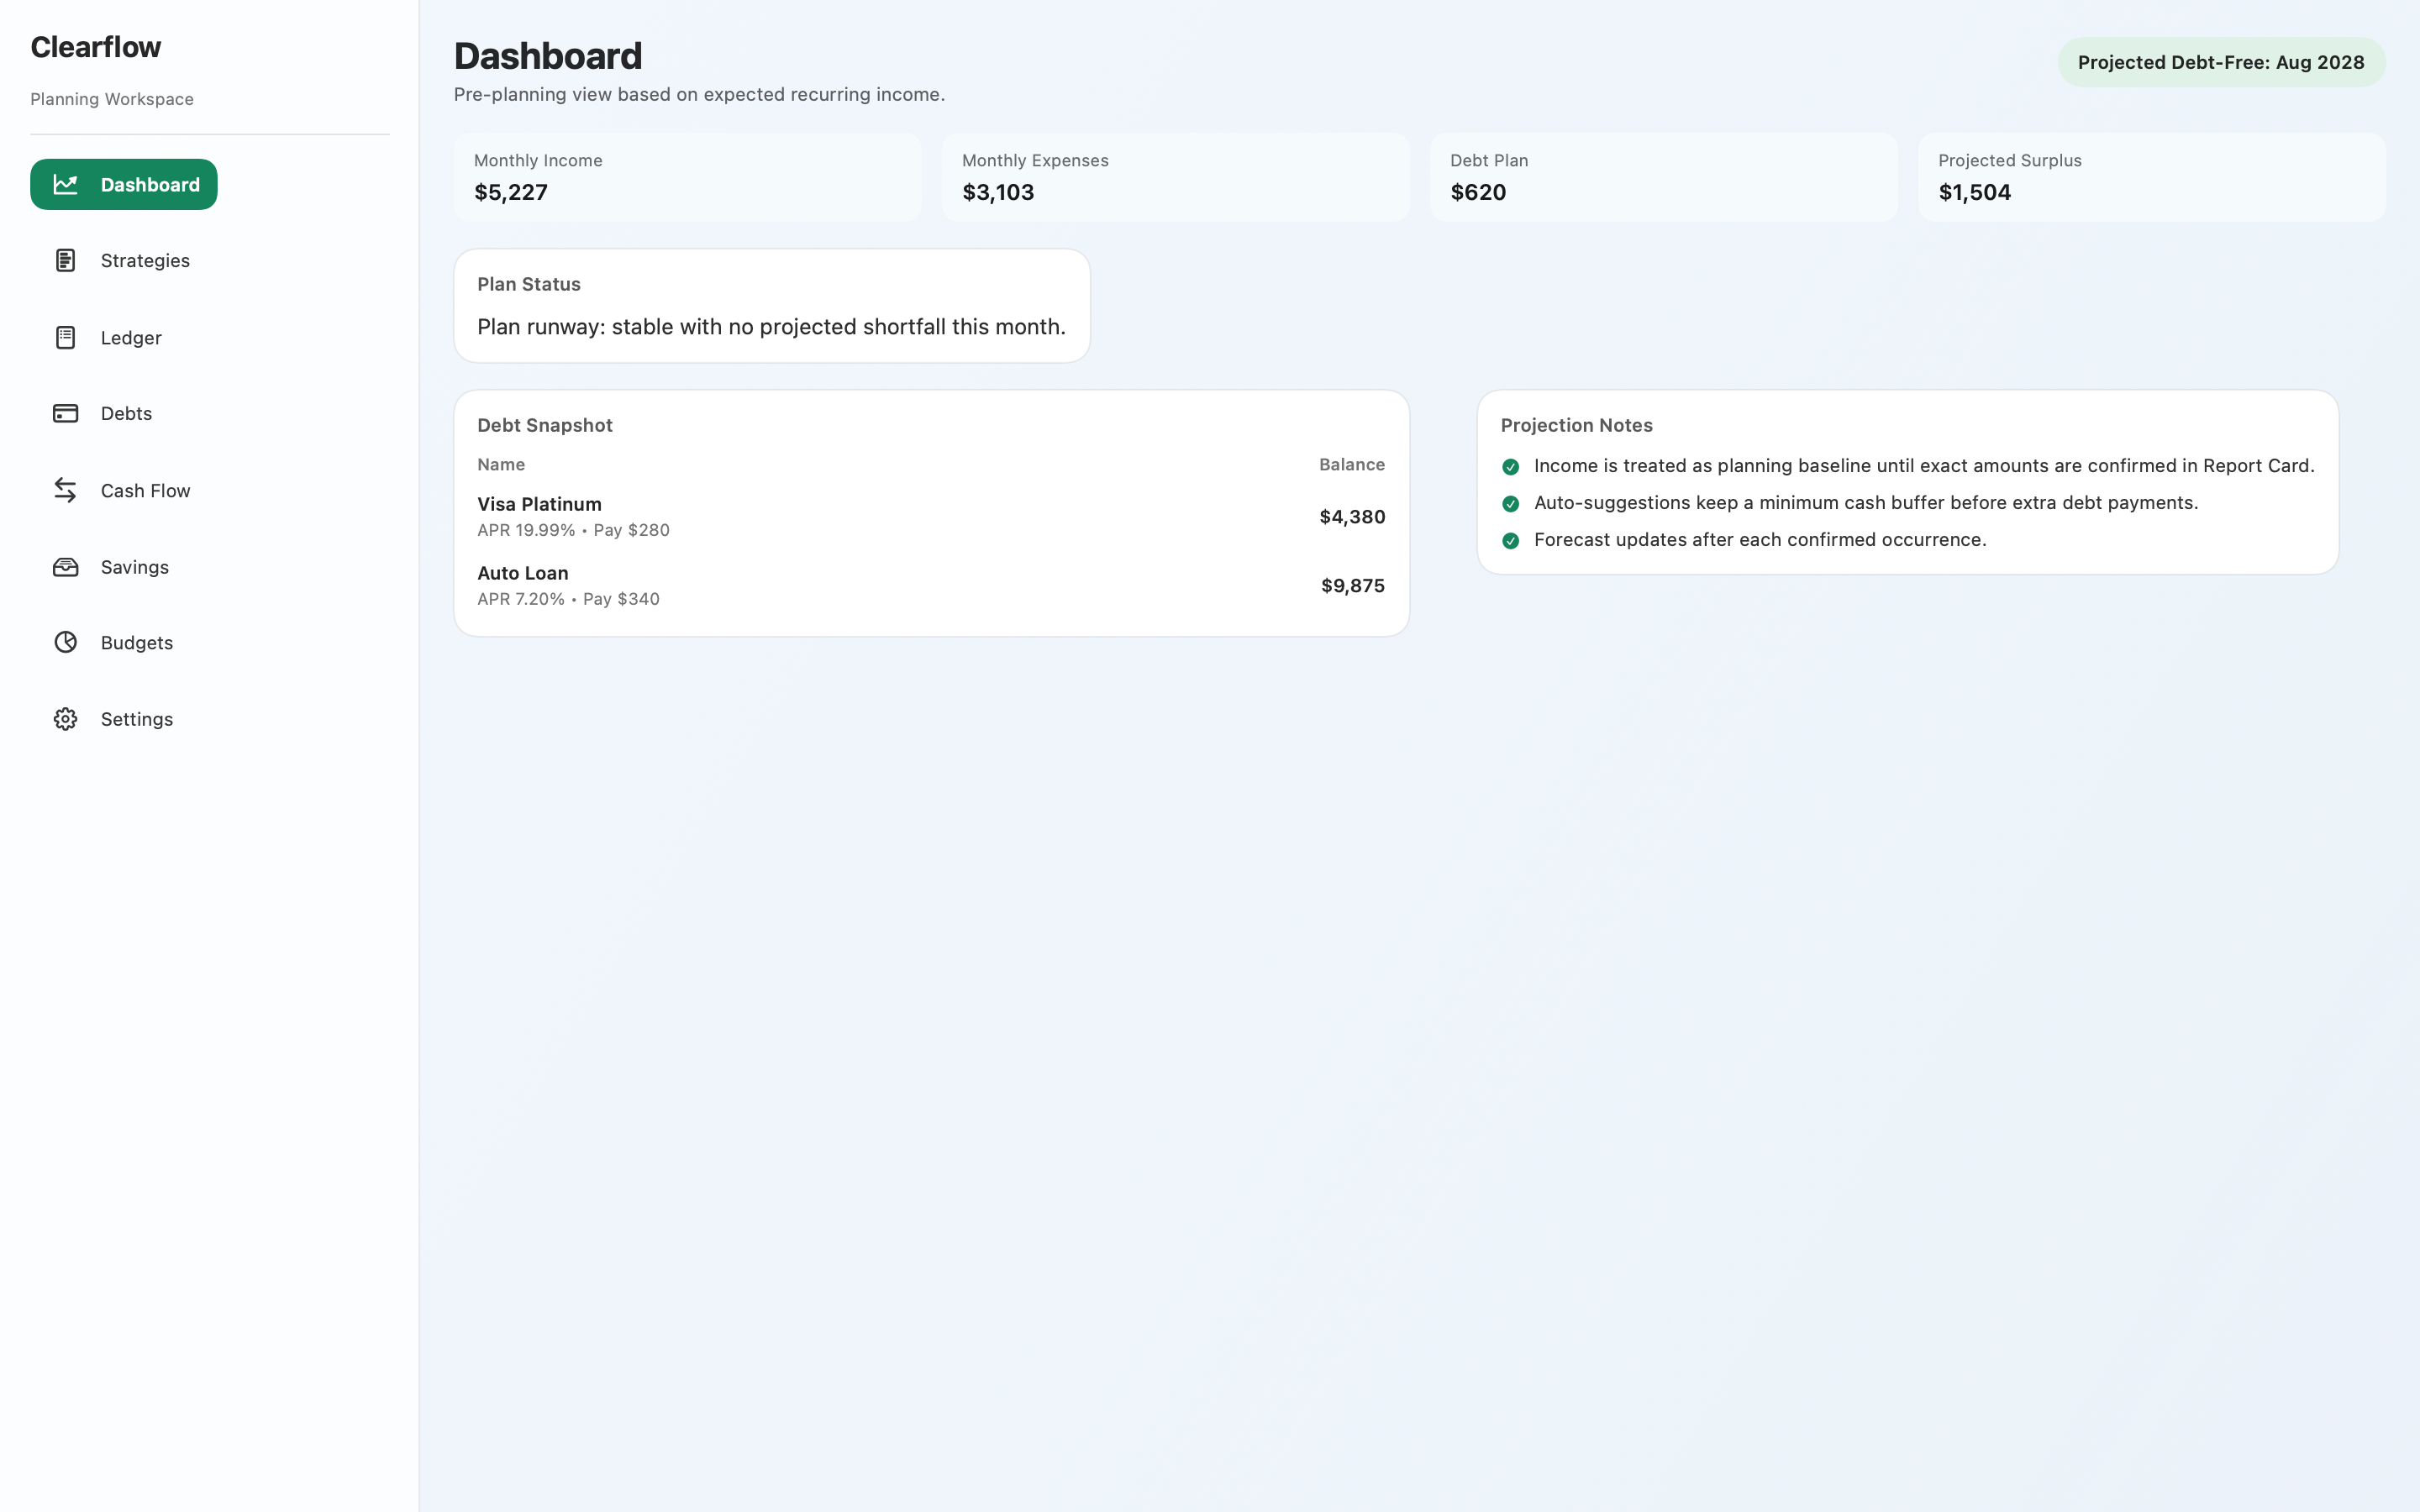Click the Pre-planning view subtitle

(699, 94)
